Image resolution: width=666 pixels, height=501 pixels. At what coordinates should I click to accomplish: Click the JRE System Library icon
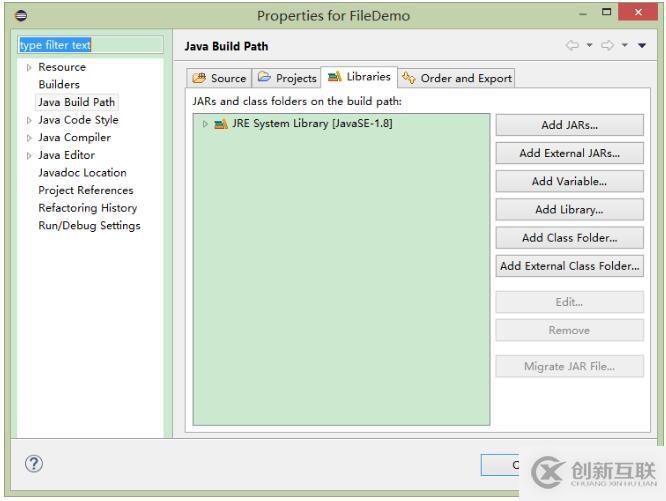coord(221,124)
